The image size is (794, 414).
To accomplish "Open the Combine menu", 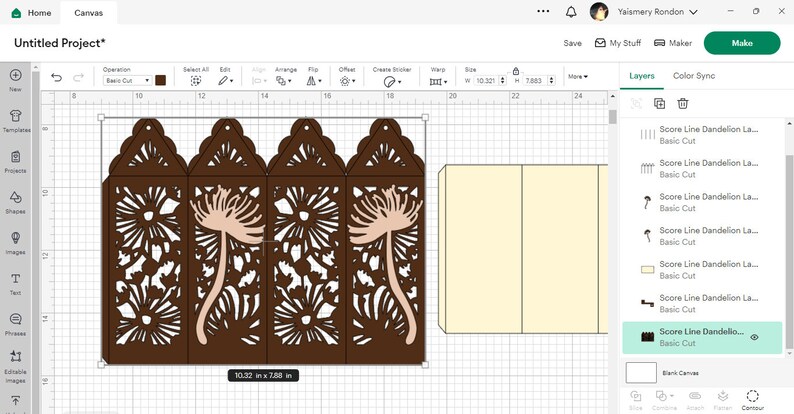I will (664, 400).
